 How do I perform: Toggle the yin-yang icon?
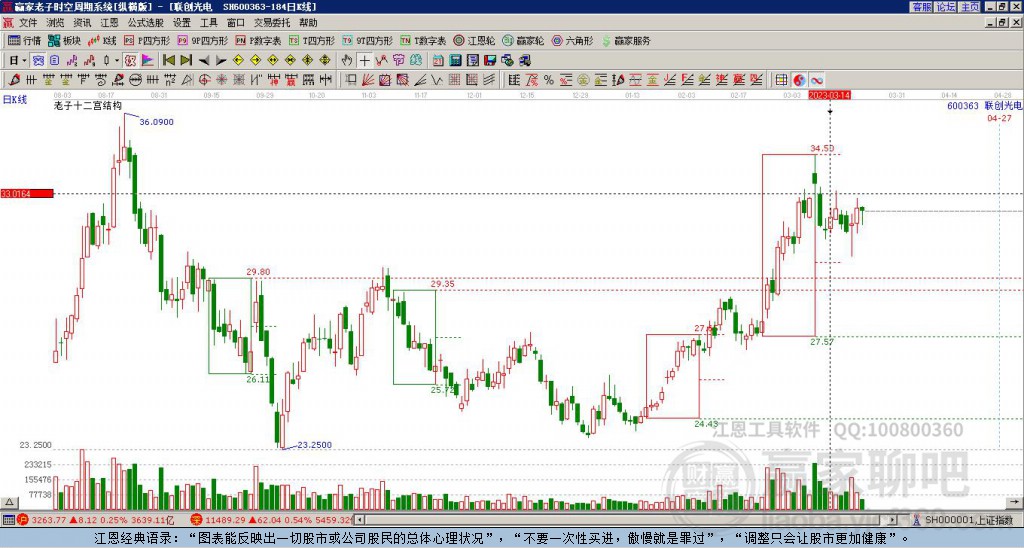[x=799, y=80]
